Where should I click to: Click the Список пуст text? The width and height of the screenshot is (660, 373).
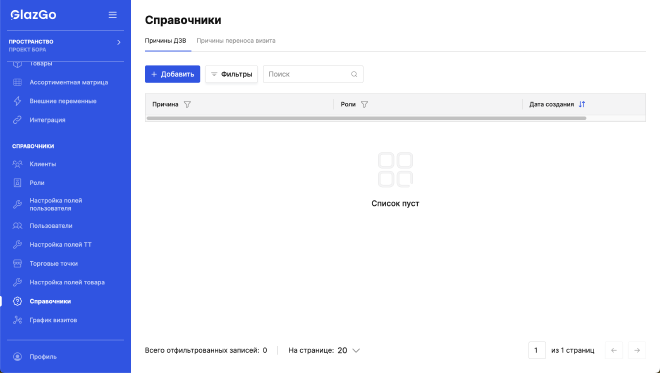tap(395, 203)
